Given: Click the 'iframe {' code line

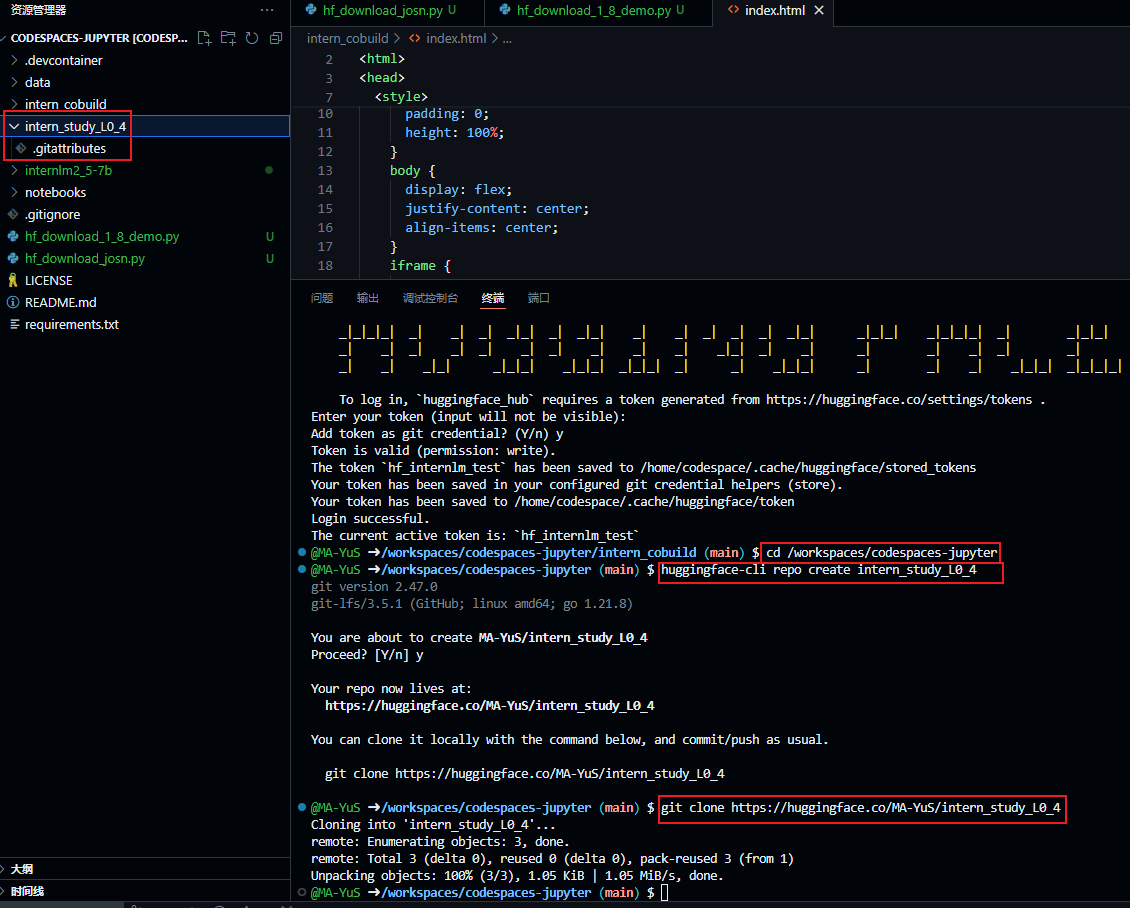Looking at the screenshot, I should (x=420, y=266).
